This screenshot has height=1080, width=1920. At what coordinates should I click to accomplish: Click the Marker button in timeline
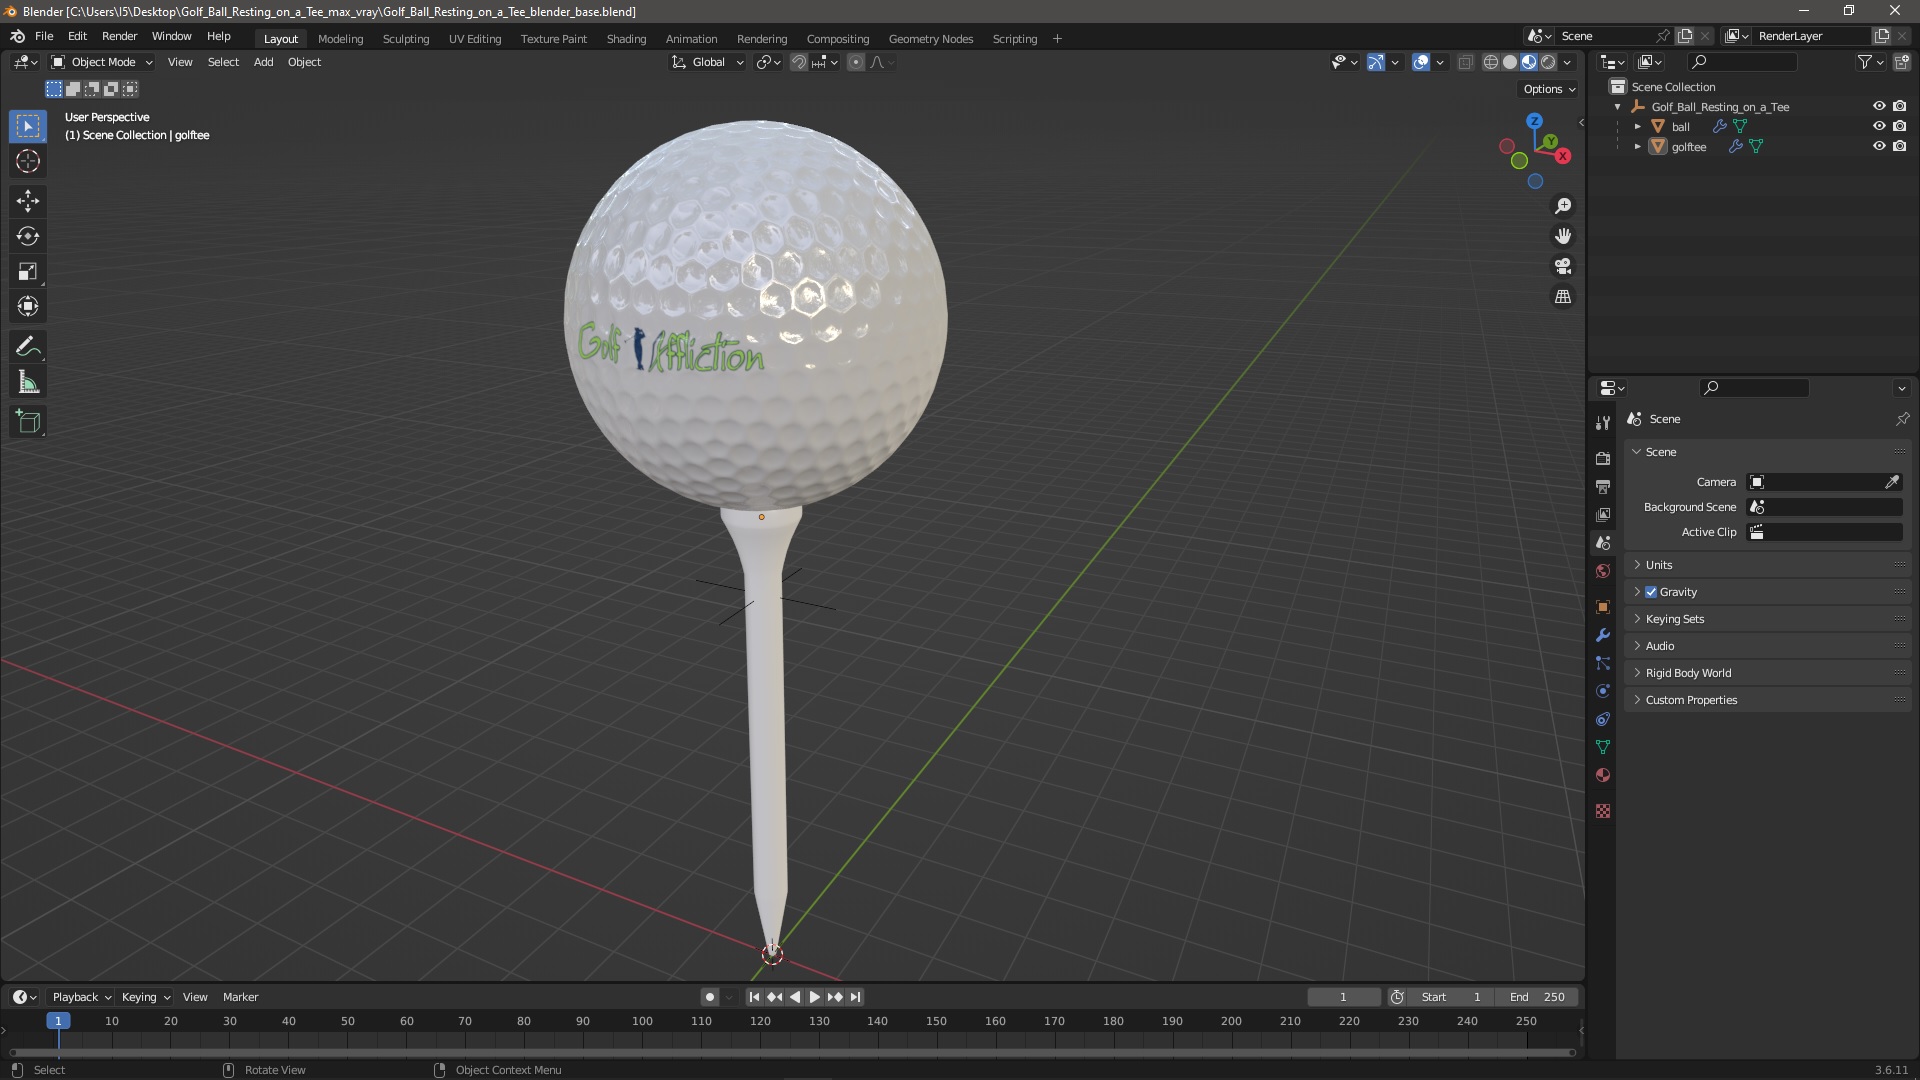240,997
